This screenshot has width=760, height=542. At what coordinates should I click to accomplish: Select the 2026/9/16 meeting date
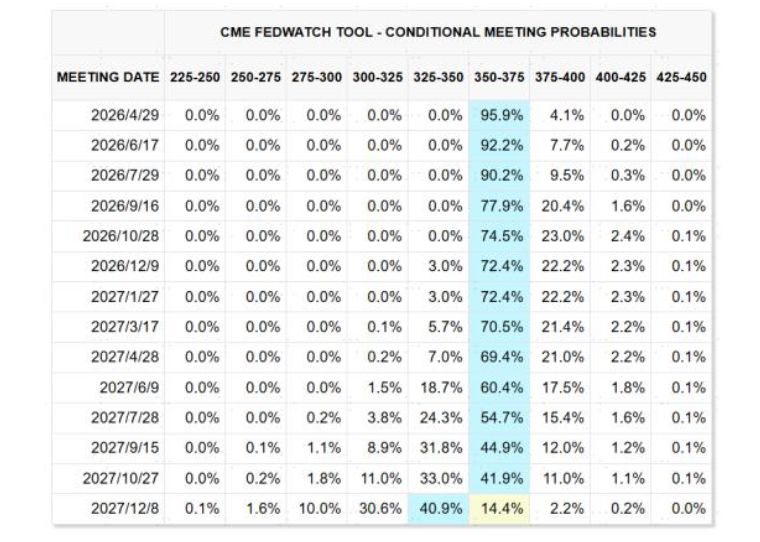(124, 206)
